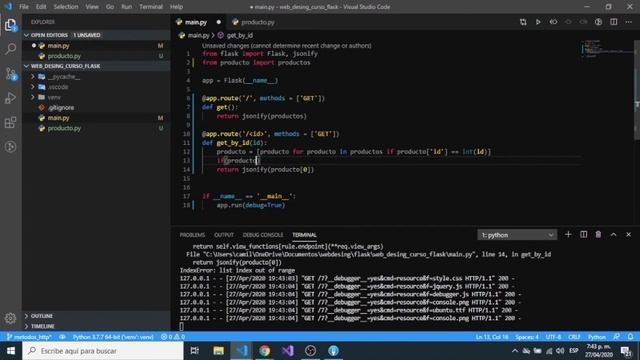The width and height of the screenshot is (640, 360).
Task: Open the Run menu
Action: pyautogui.click(x=127, y=7)
